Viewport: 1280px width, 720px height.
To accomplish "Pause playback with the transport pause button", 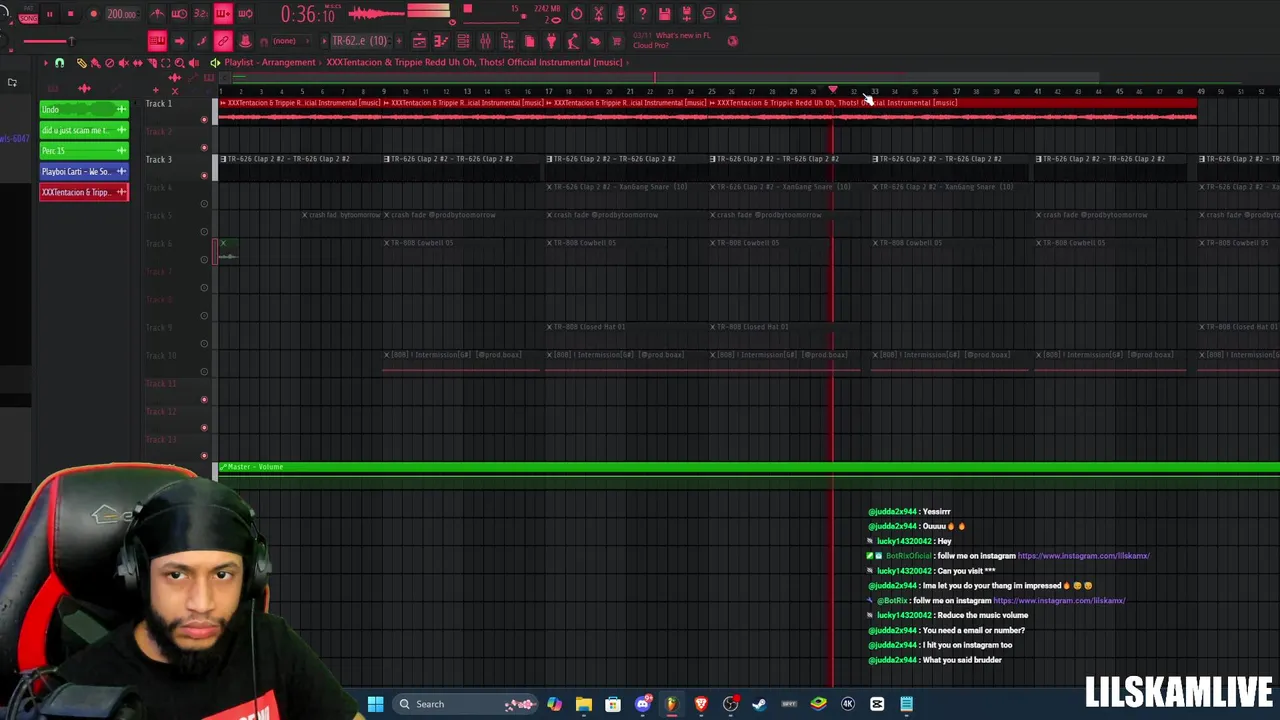I will tap(49, 14).
